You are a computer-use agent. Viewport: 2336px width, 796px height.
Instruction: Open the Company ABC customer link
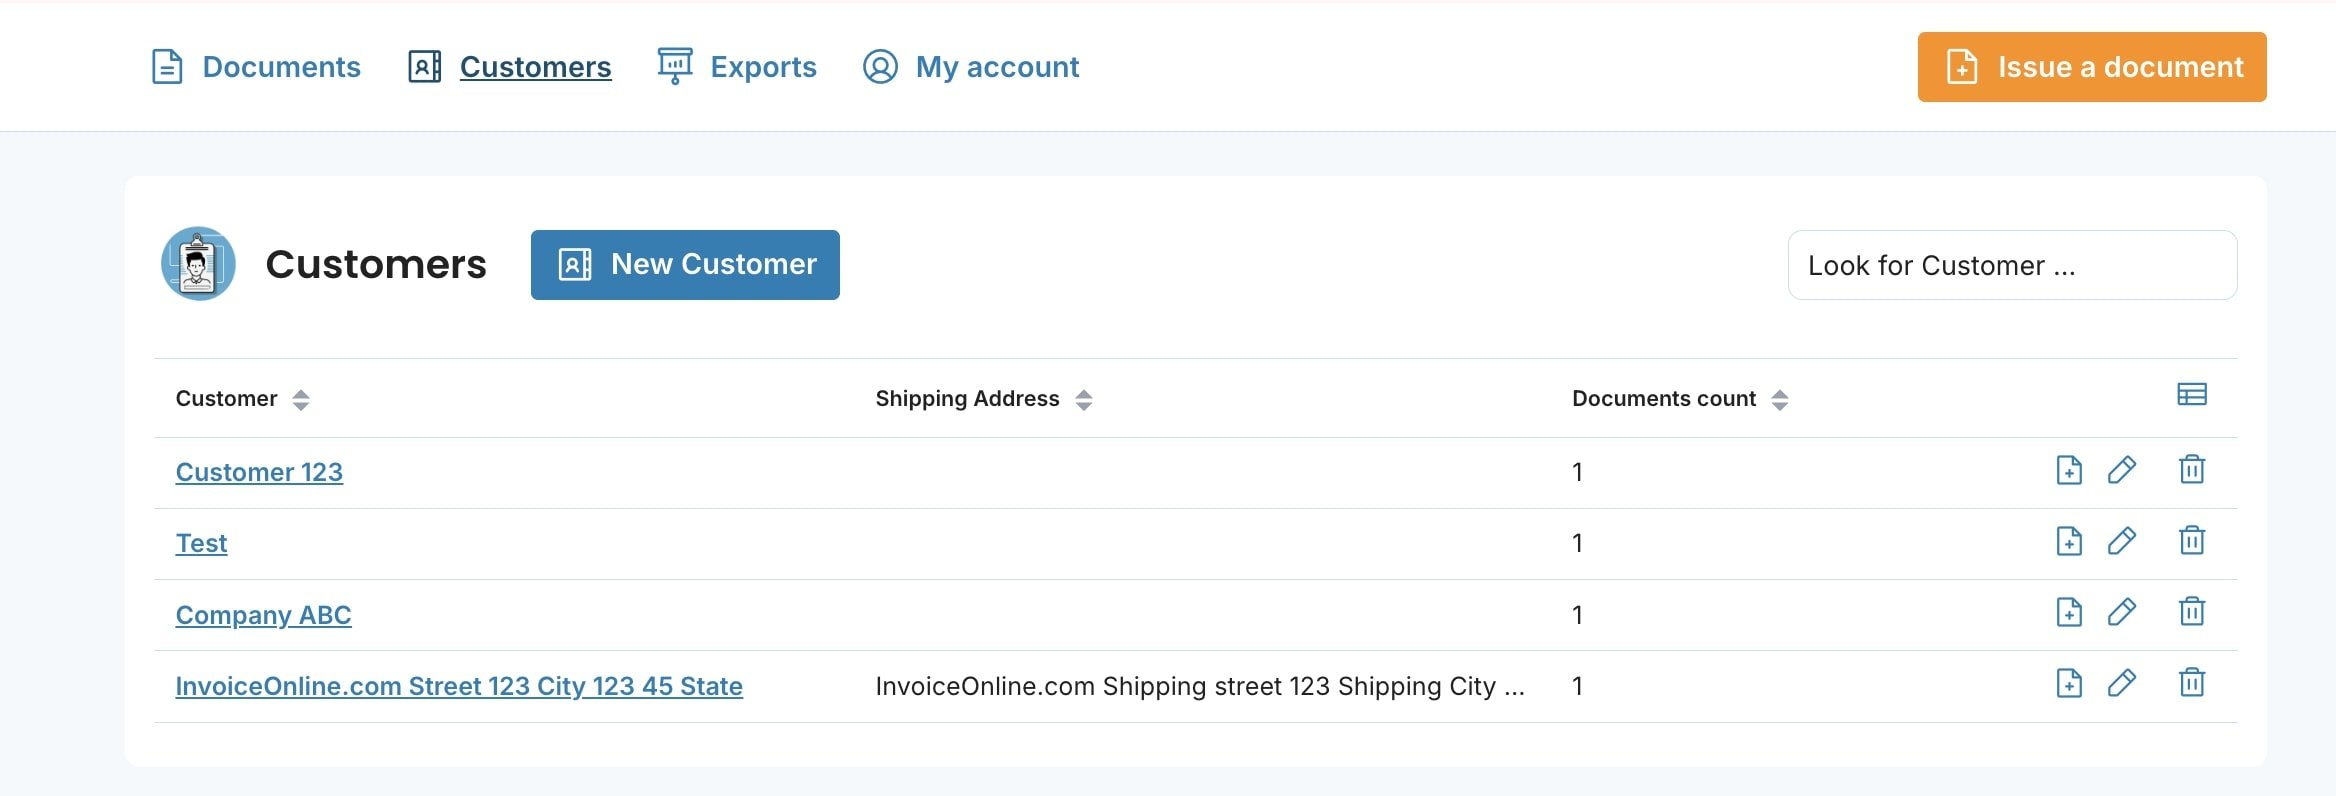point(263,615)
